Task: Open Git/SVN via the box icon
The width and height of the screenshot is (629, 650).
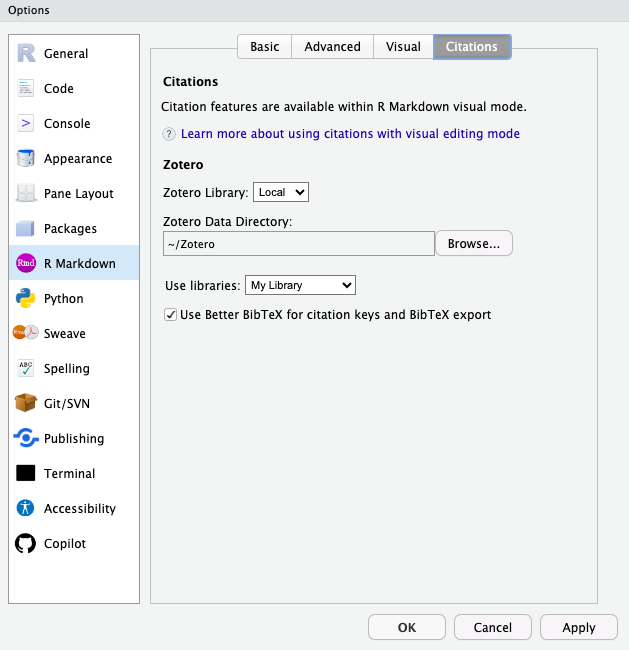Action: [x=25, y=403]
